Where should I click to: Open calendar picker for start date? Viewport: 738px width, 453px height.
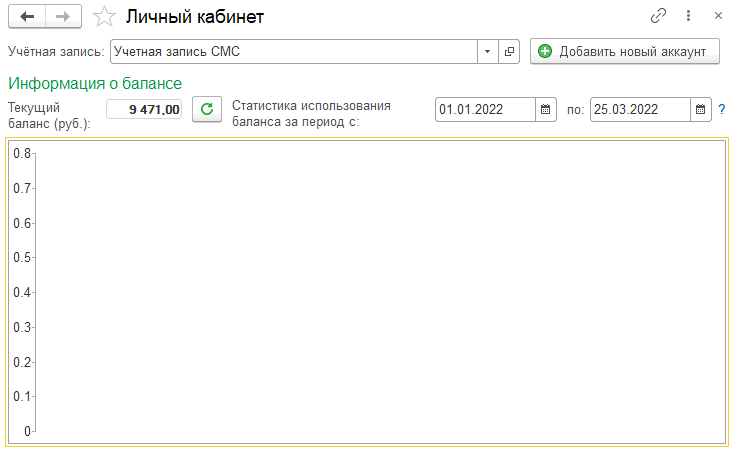point(545,109)
